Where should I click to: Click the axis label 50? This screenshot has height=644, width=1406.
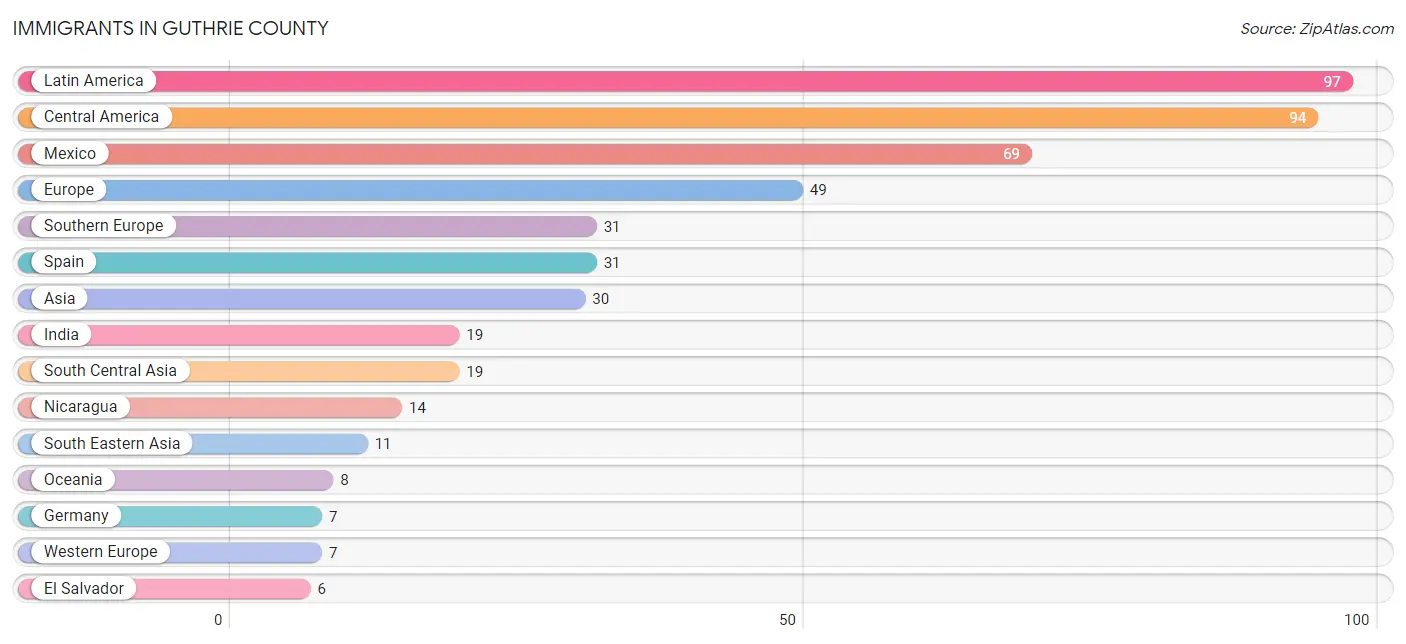pos(788,620)
